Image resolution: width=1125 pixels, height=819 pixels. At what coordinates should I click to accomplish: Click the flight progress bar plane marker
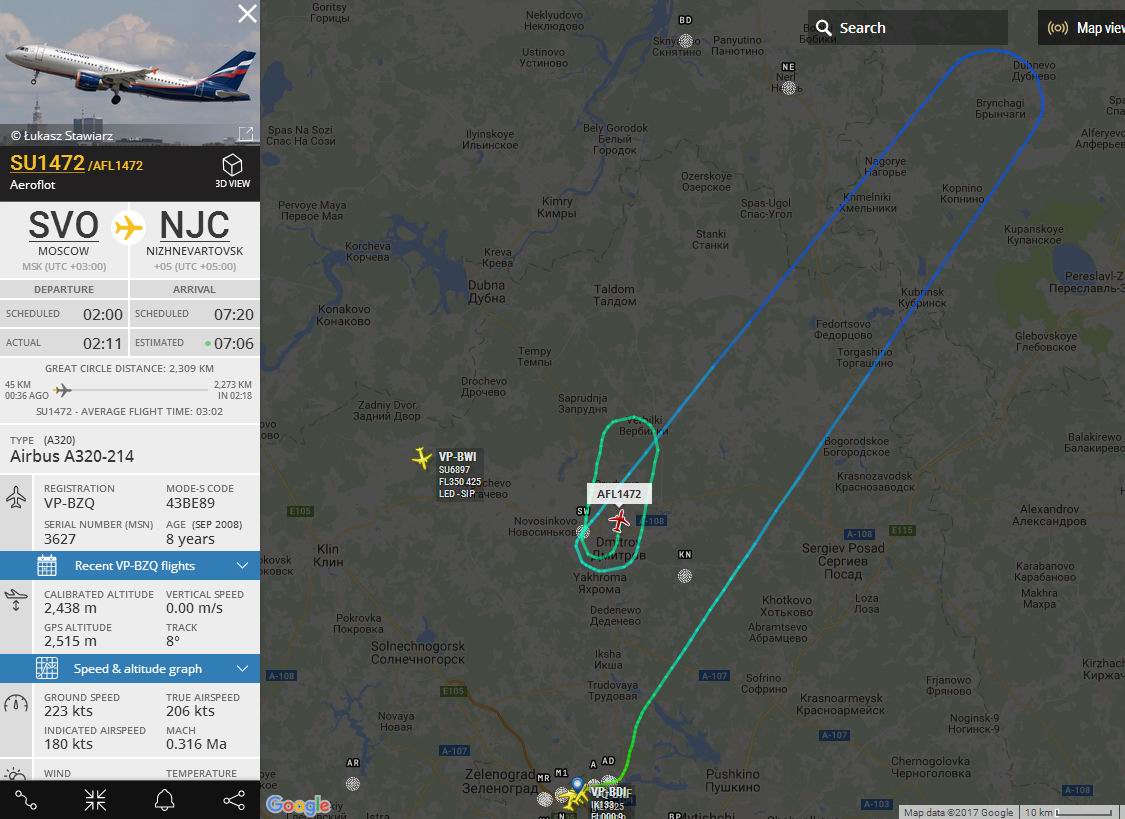coord(63,390)
